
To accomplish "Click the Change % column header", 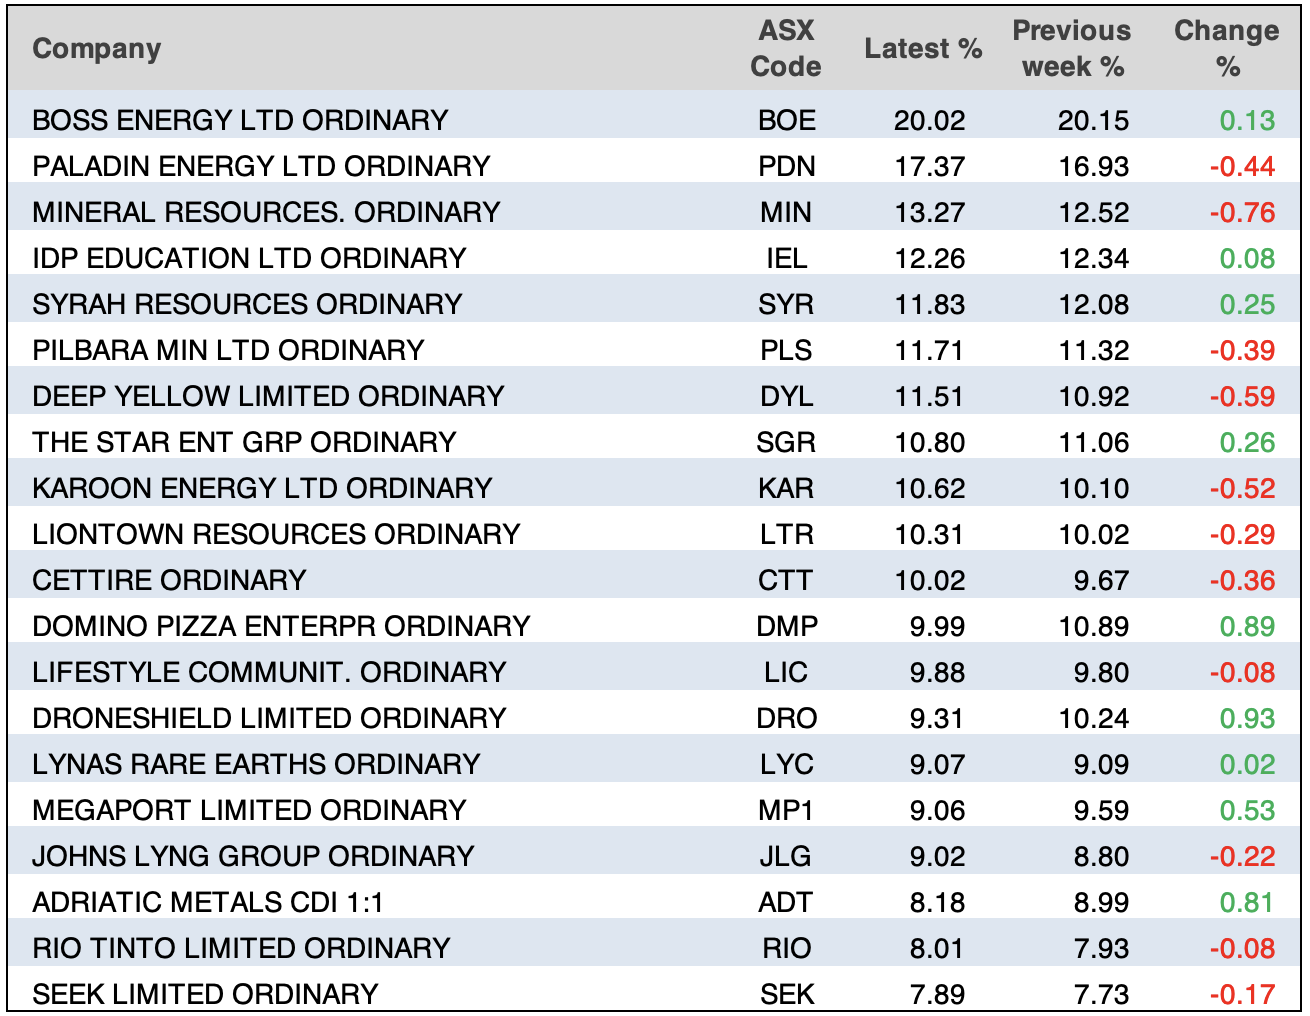I will coord(1226,49).
